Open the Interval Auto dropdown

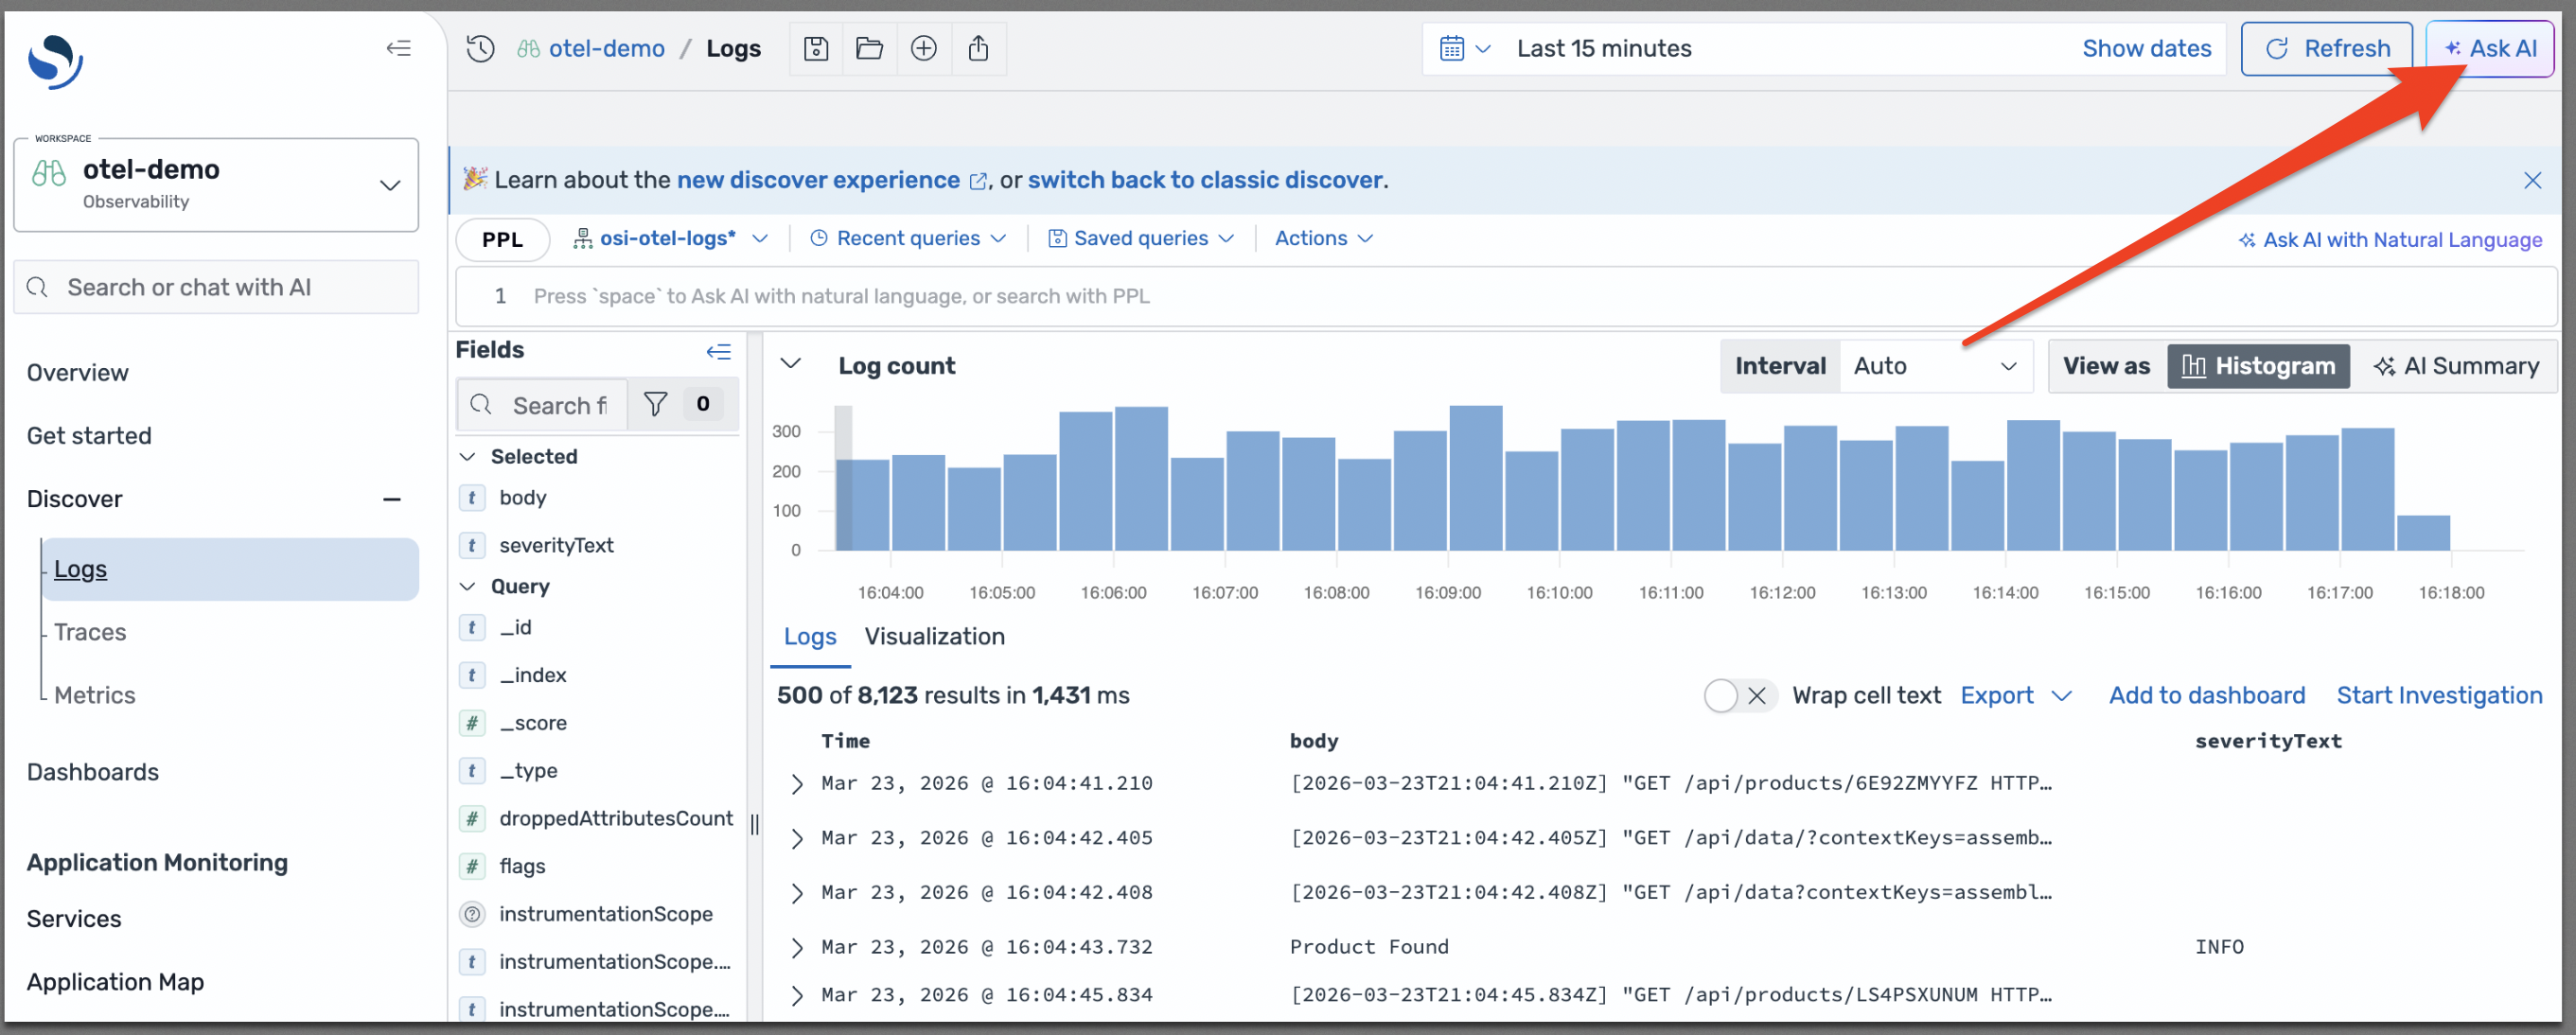coord(1937,366)
